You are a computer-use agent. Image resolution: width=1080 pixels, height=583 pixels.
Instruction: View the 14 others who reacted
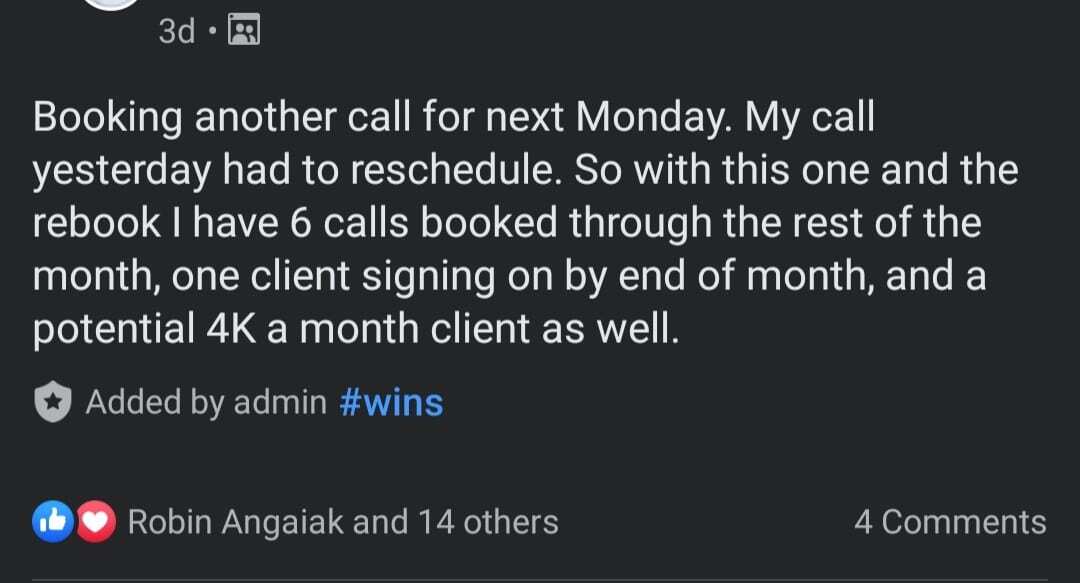point(488,522)
